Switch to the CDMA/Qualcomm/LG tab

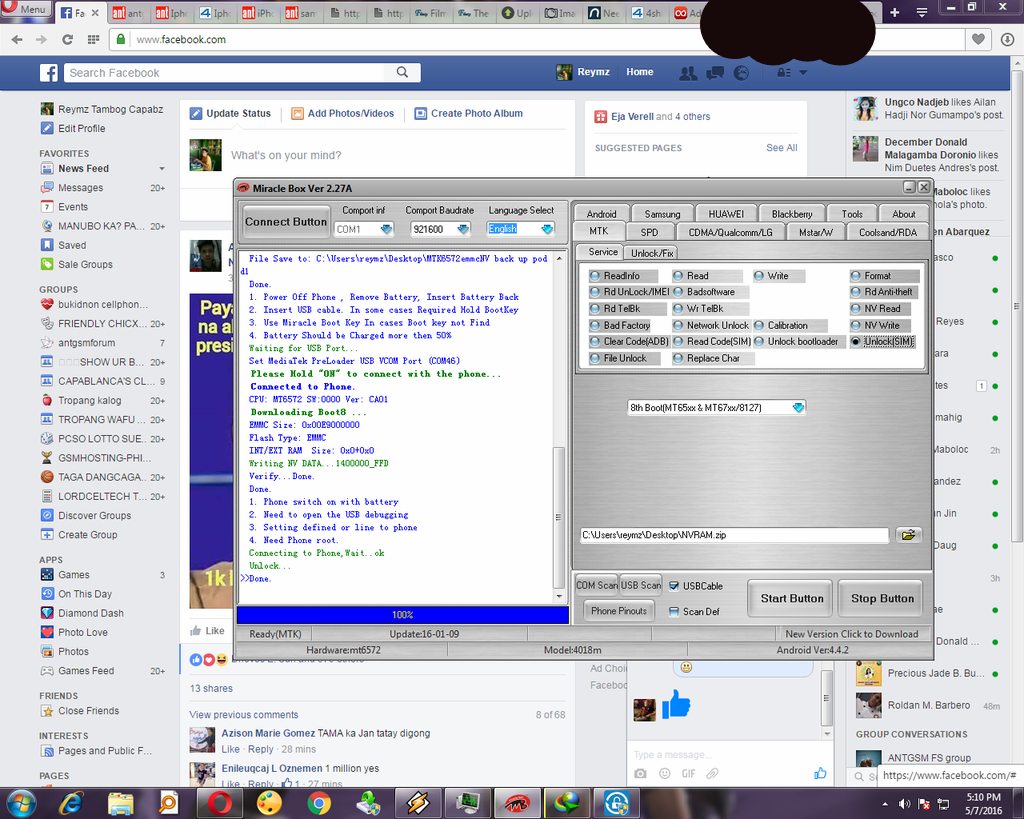730,233
